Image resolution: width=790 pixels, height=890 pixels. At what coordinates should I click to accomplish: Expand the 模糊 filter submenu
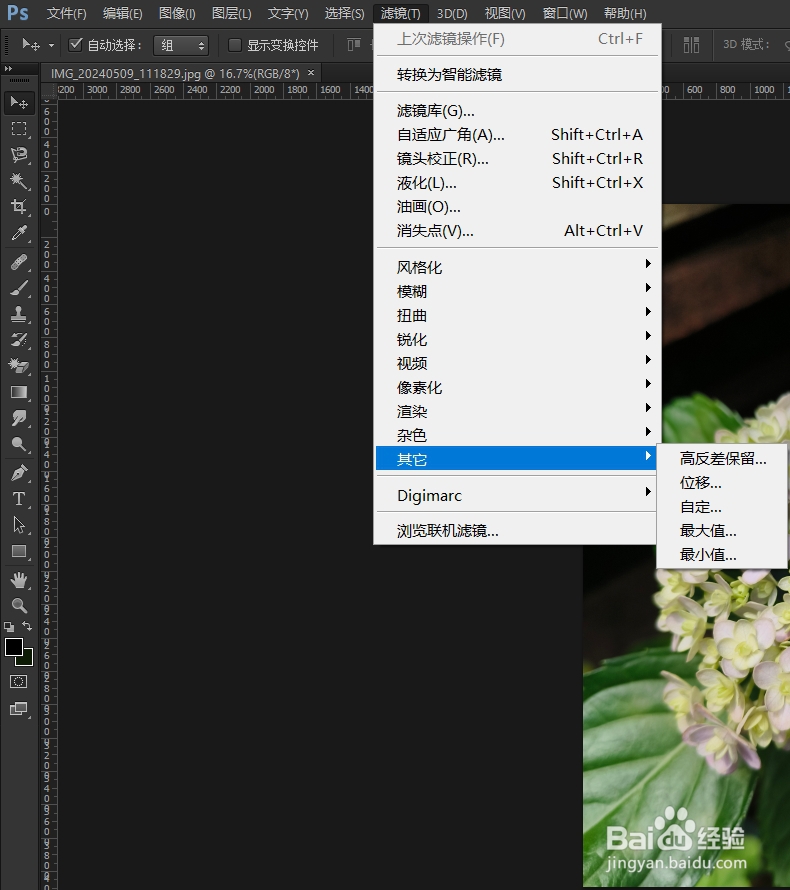tap(517, 291)
